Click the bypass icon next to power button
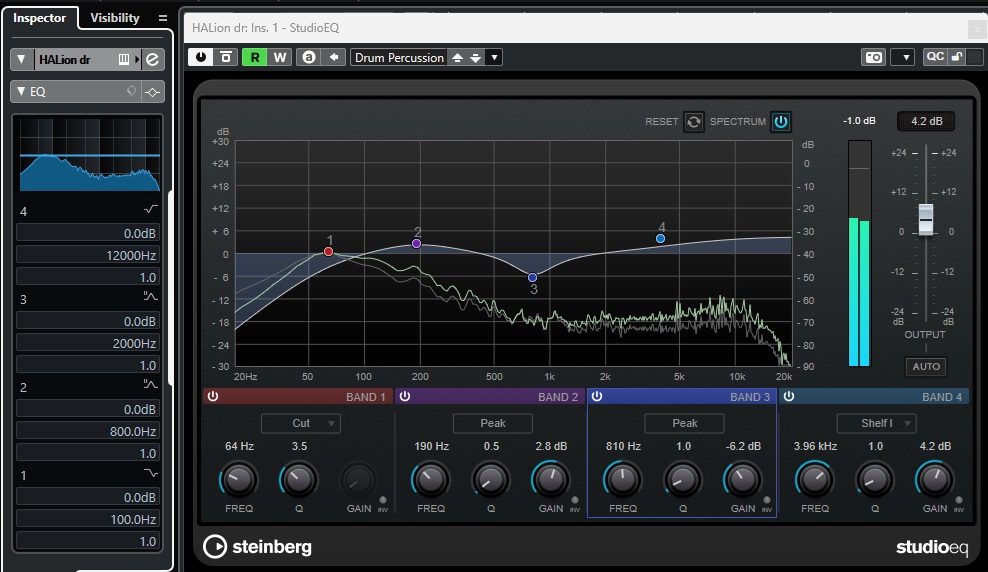 pos(226,58)
